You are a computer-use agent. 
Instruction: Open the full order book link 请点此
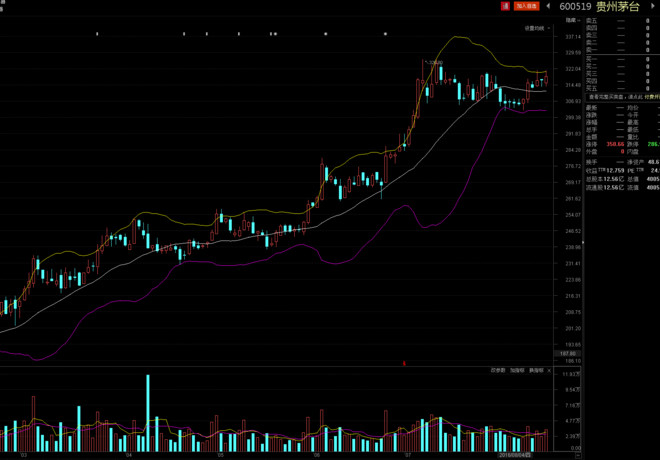coord(635,97)
